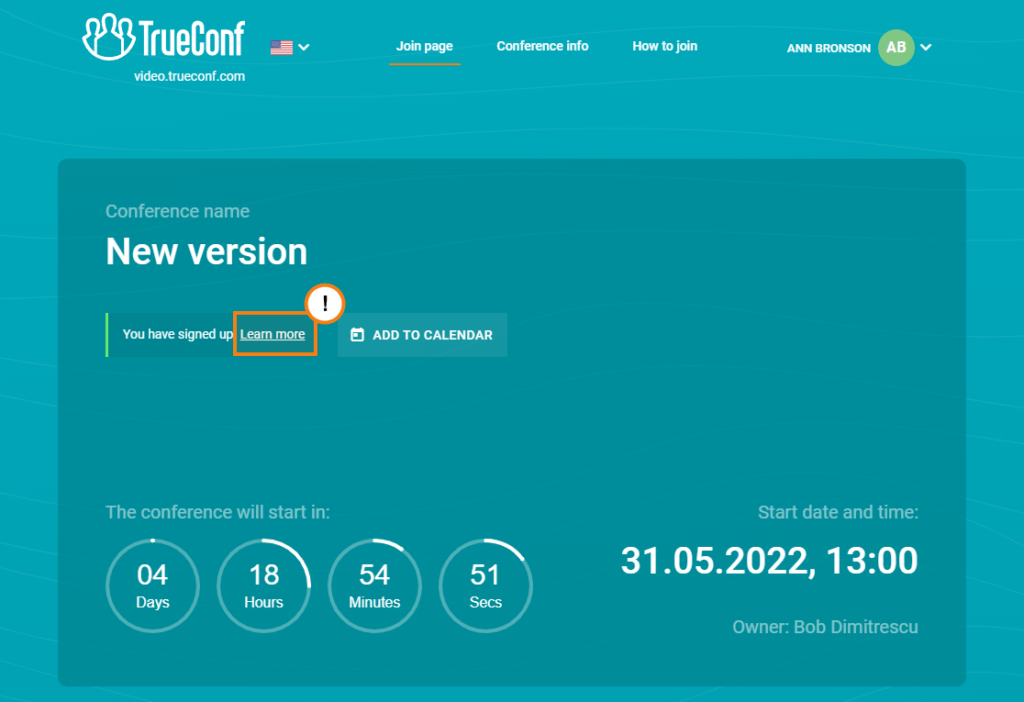Image resolution: width=1024 pixels, height=702 pixels.
Task: Expand the language selection chevron
Action: click(x=304, y=47)
